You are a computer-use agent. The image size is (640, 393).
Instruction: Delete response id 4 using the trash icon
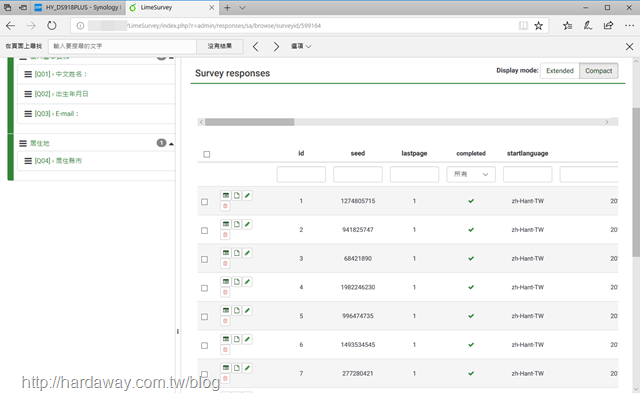(x=225, y=292)
